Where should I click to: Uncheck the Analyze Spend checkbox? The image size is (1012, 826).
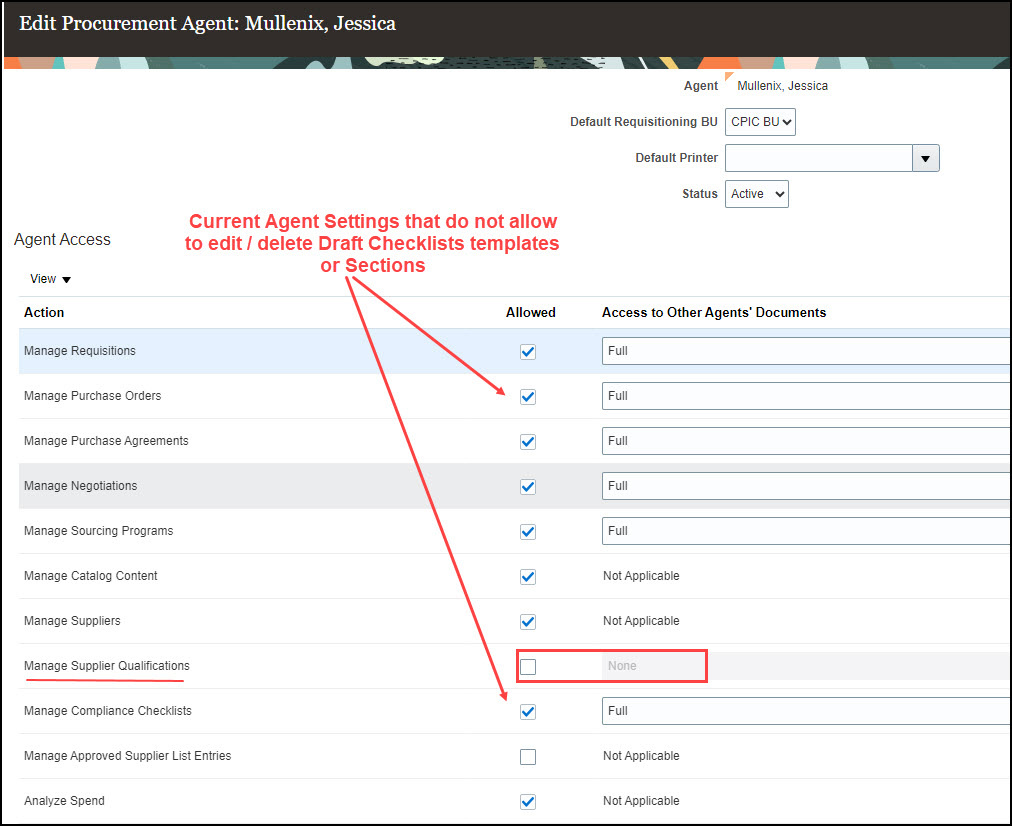point(527,801)
